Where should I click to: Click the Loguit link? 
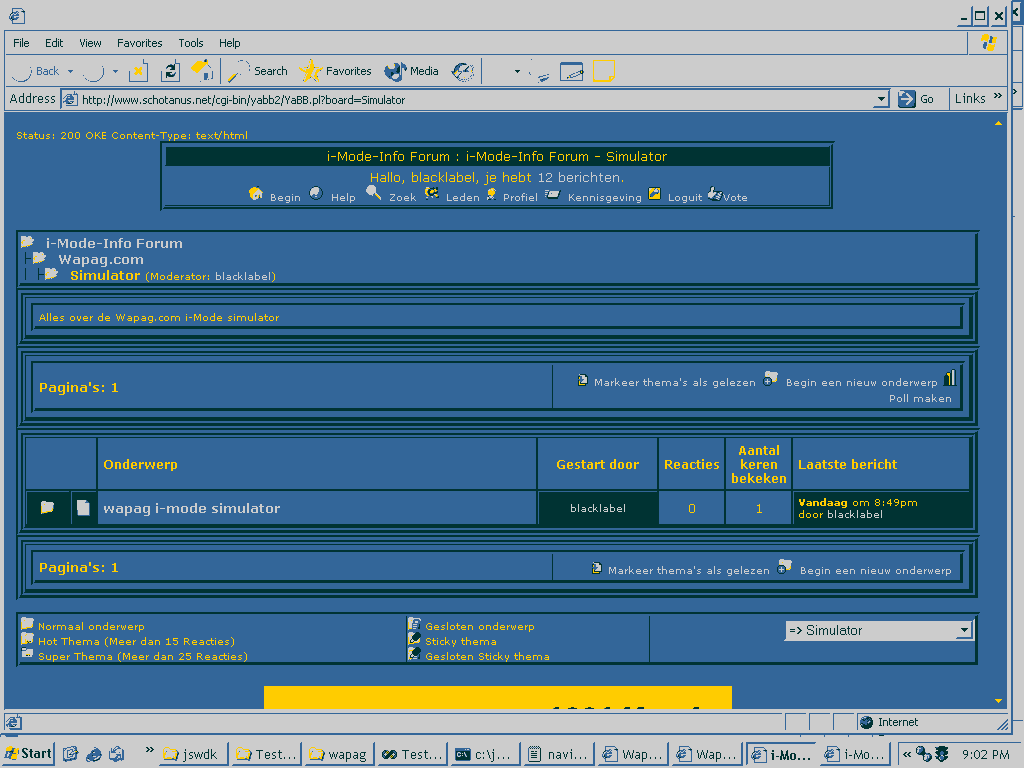coord(685,197)
